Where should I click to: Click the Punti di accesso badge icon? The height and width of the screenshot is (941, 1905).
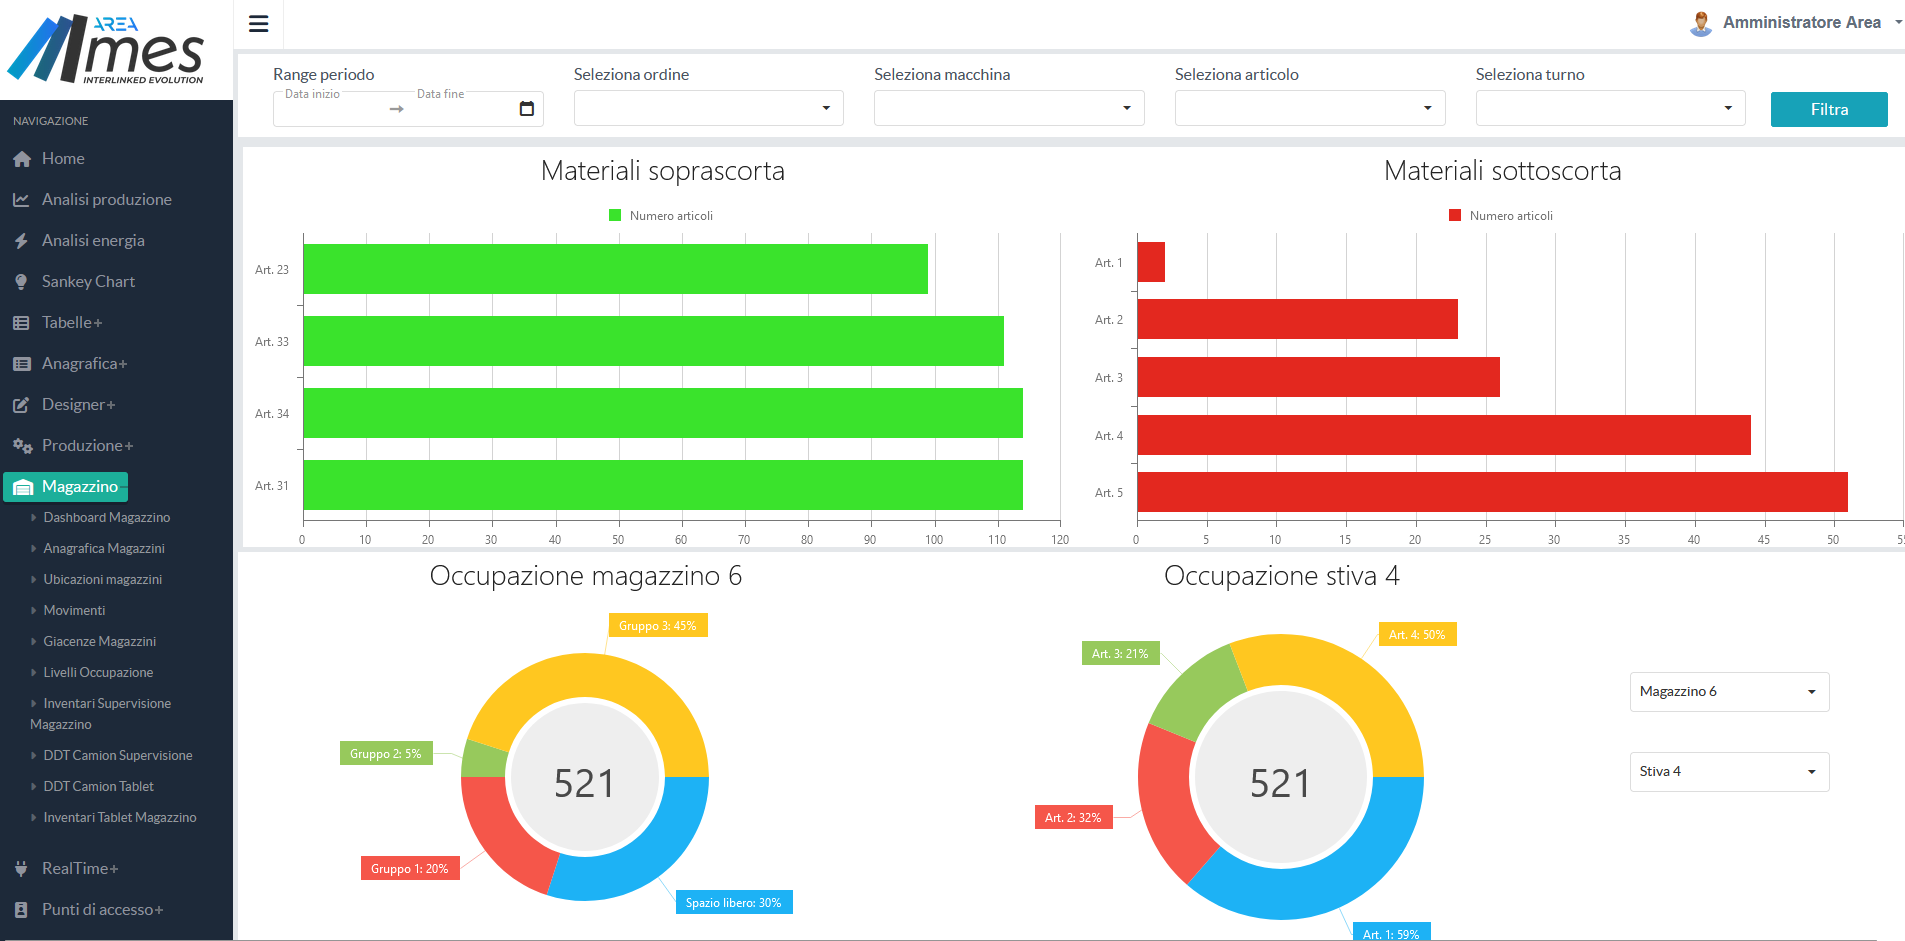(21, 910)
